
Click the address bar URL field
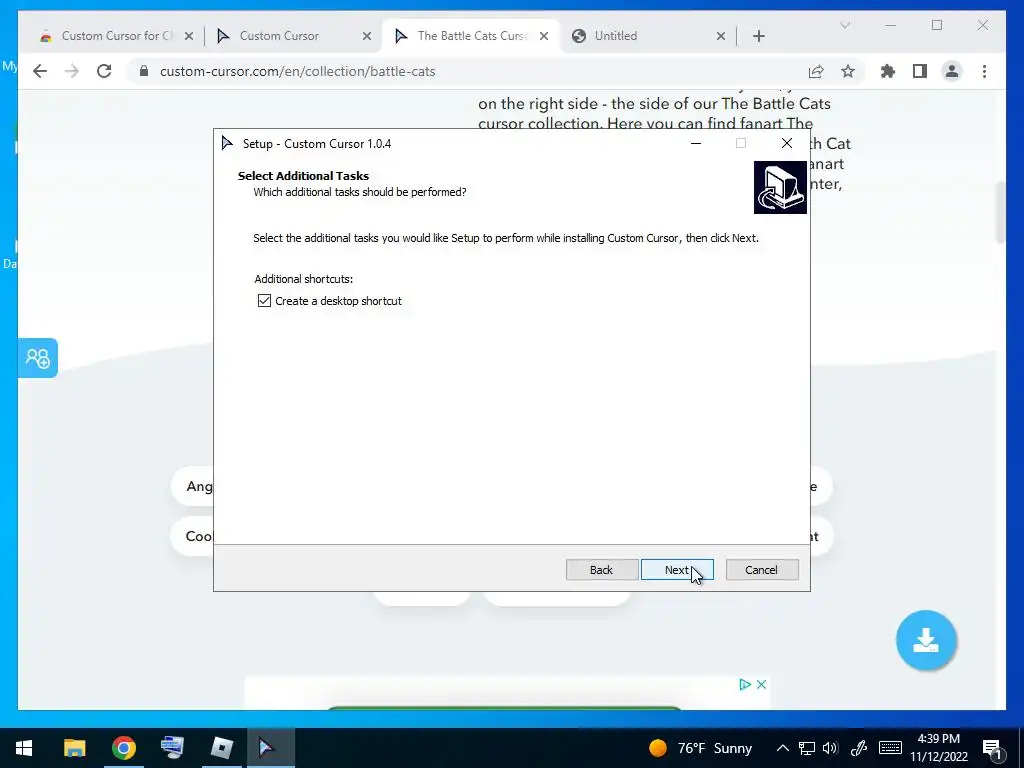(x=470, y=71)
